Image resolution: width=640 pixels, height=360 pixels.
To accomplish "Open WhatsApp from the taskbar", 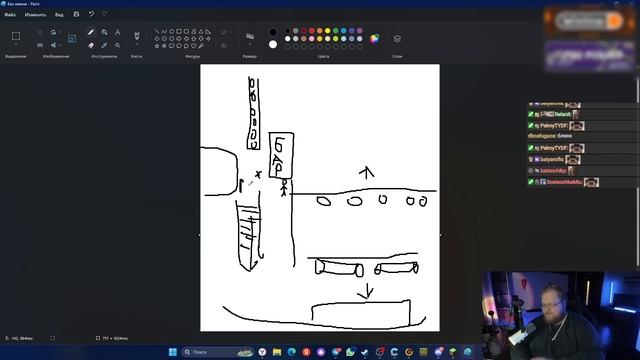I will 350,352.
